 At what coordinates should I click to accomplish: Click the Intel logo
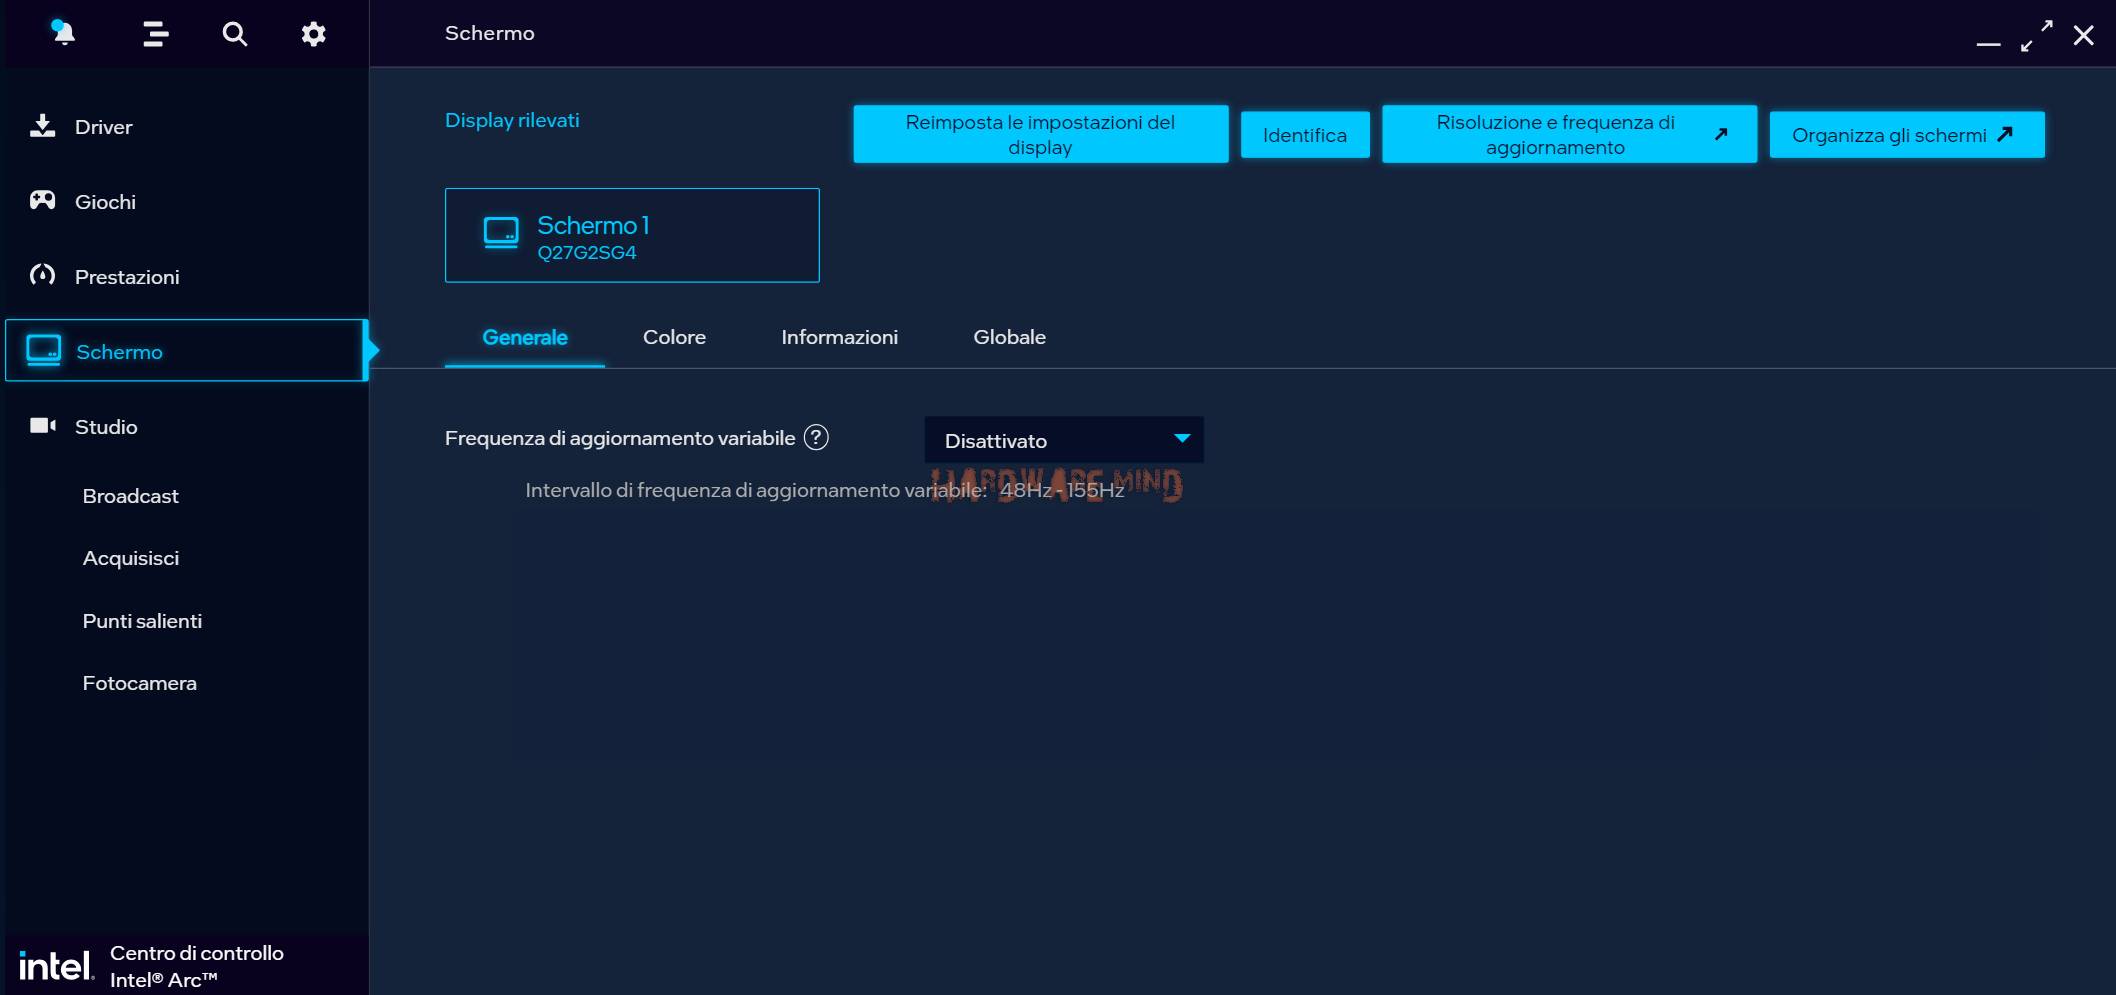point(56,966)
